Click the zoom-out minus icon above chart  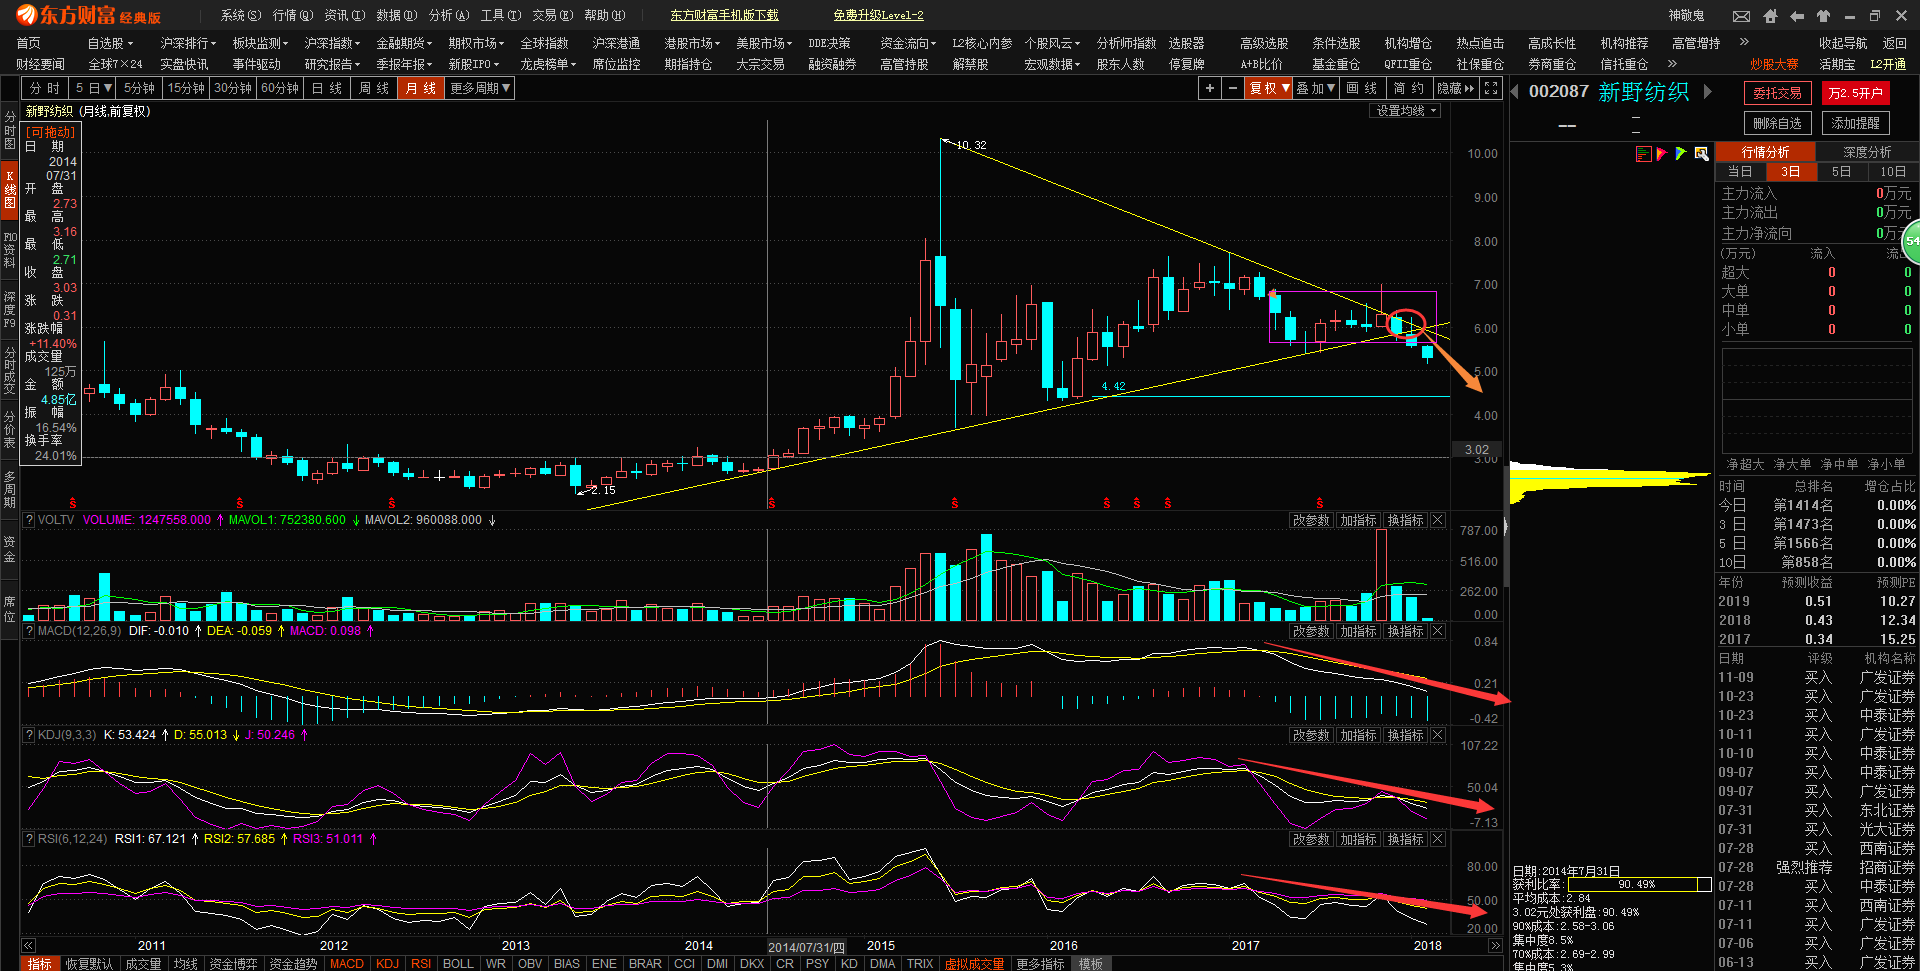pyautogui.click(x=1233, y=88)
